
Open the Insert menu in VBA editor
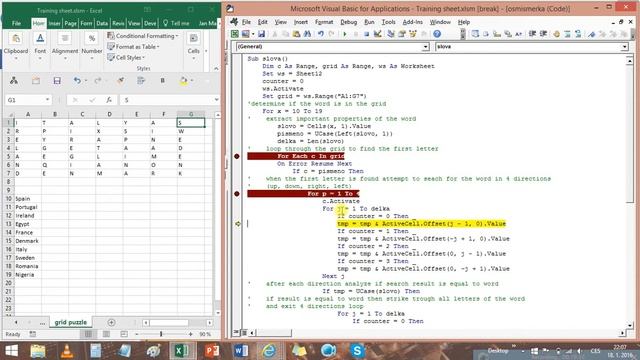pyautogui.click(x=301, y=22)
